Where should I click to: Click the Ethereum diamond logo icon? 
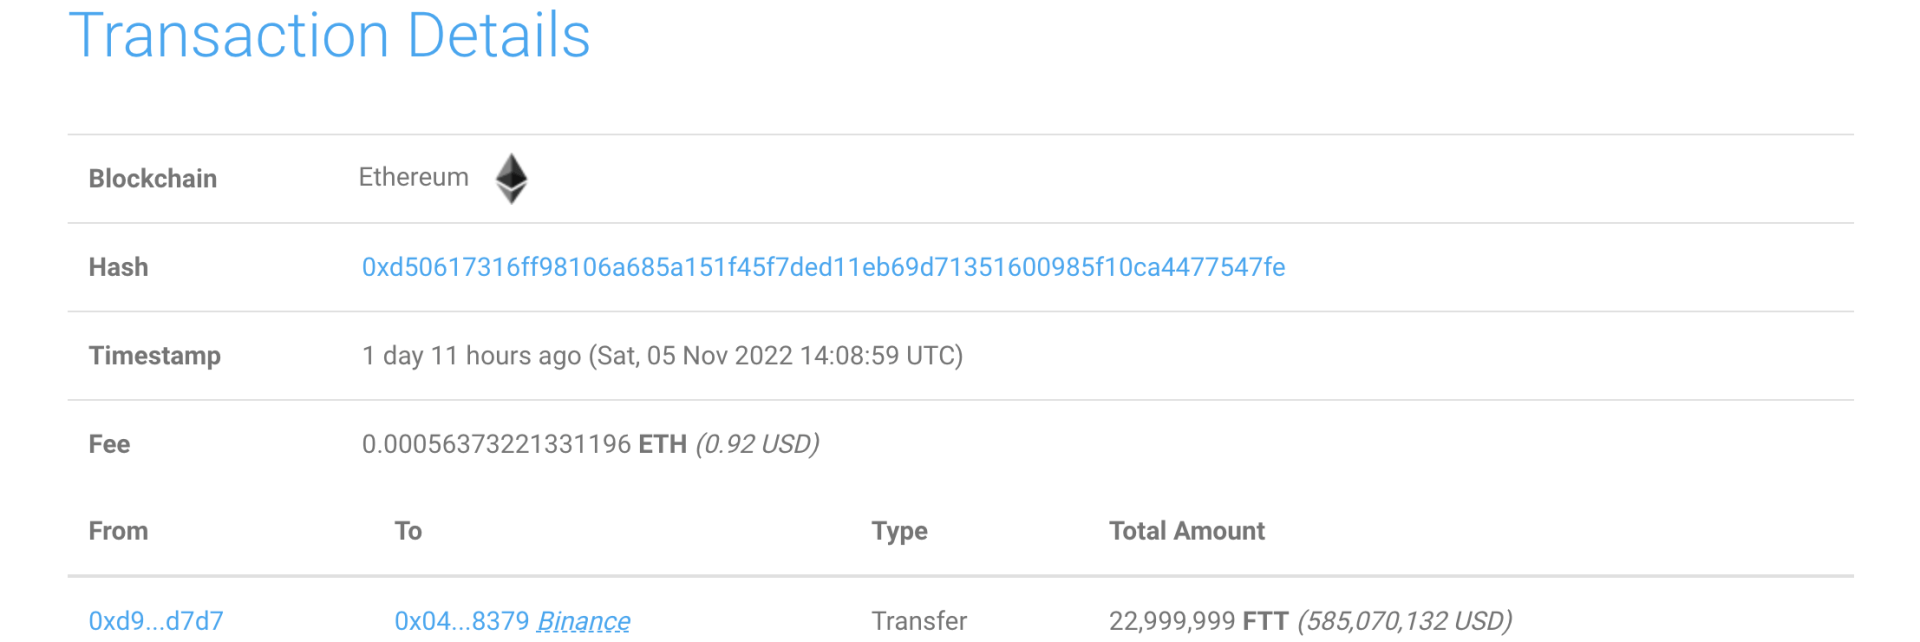click(x=511, y=178)
